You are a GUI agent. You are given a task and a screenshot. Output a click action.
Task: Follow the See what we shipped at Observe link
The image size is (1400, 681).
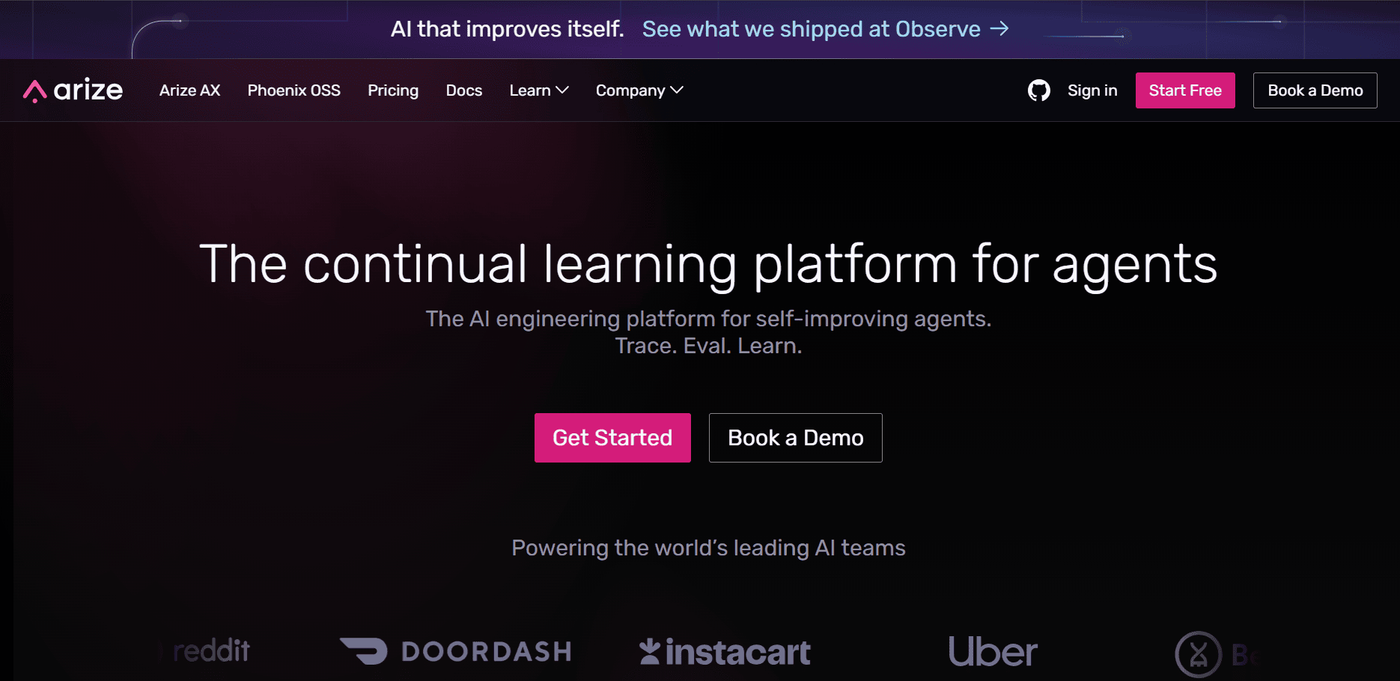point(826,29)
